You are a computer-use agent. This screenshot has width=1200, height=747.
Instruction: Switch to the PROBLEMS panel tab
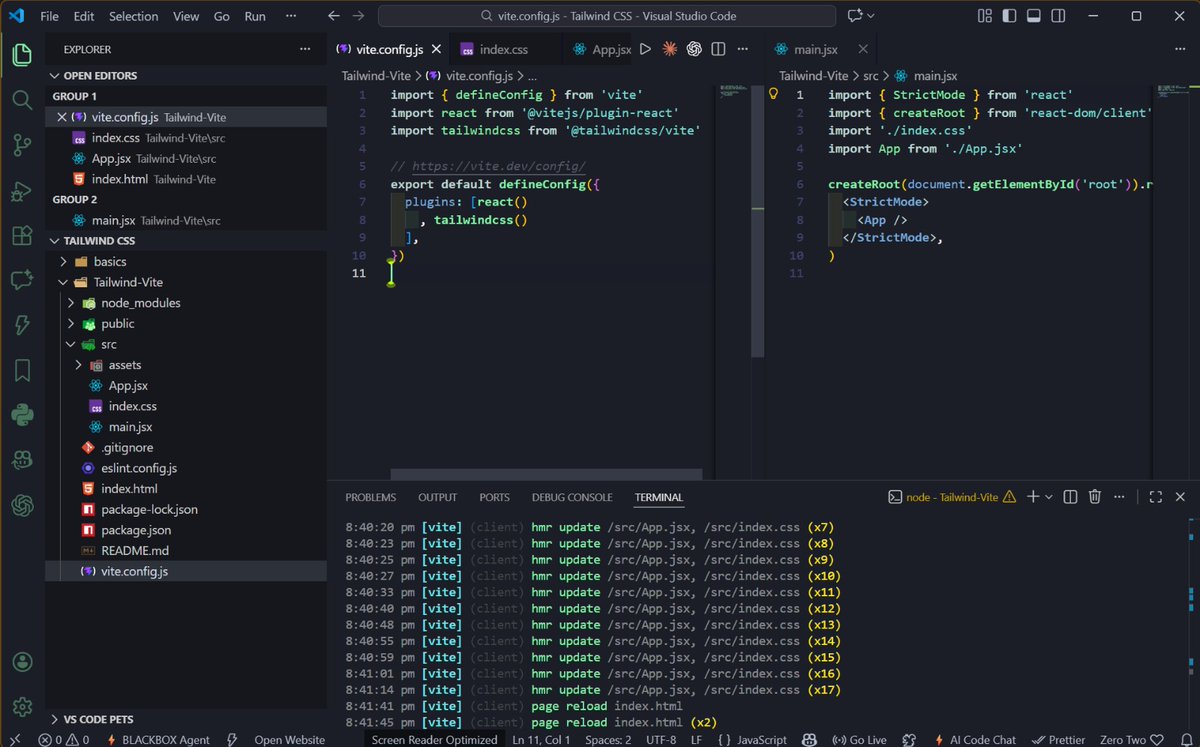(x=370, y=497)
